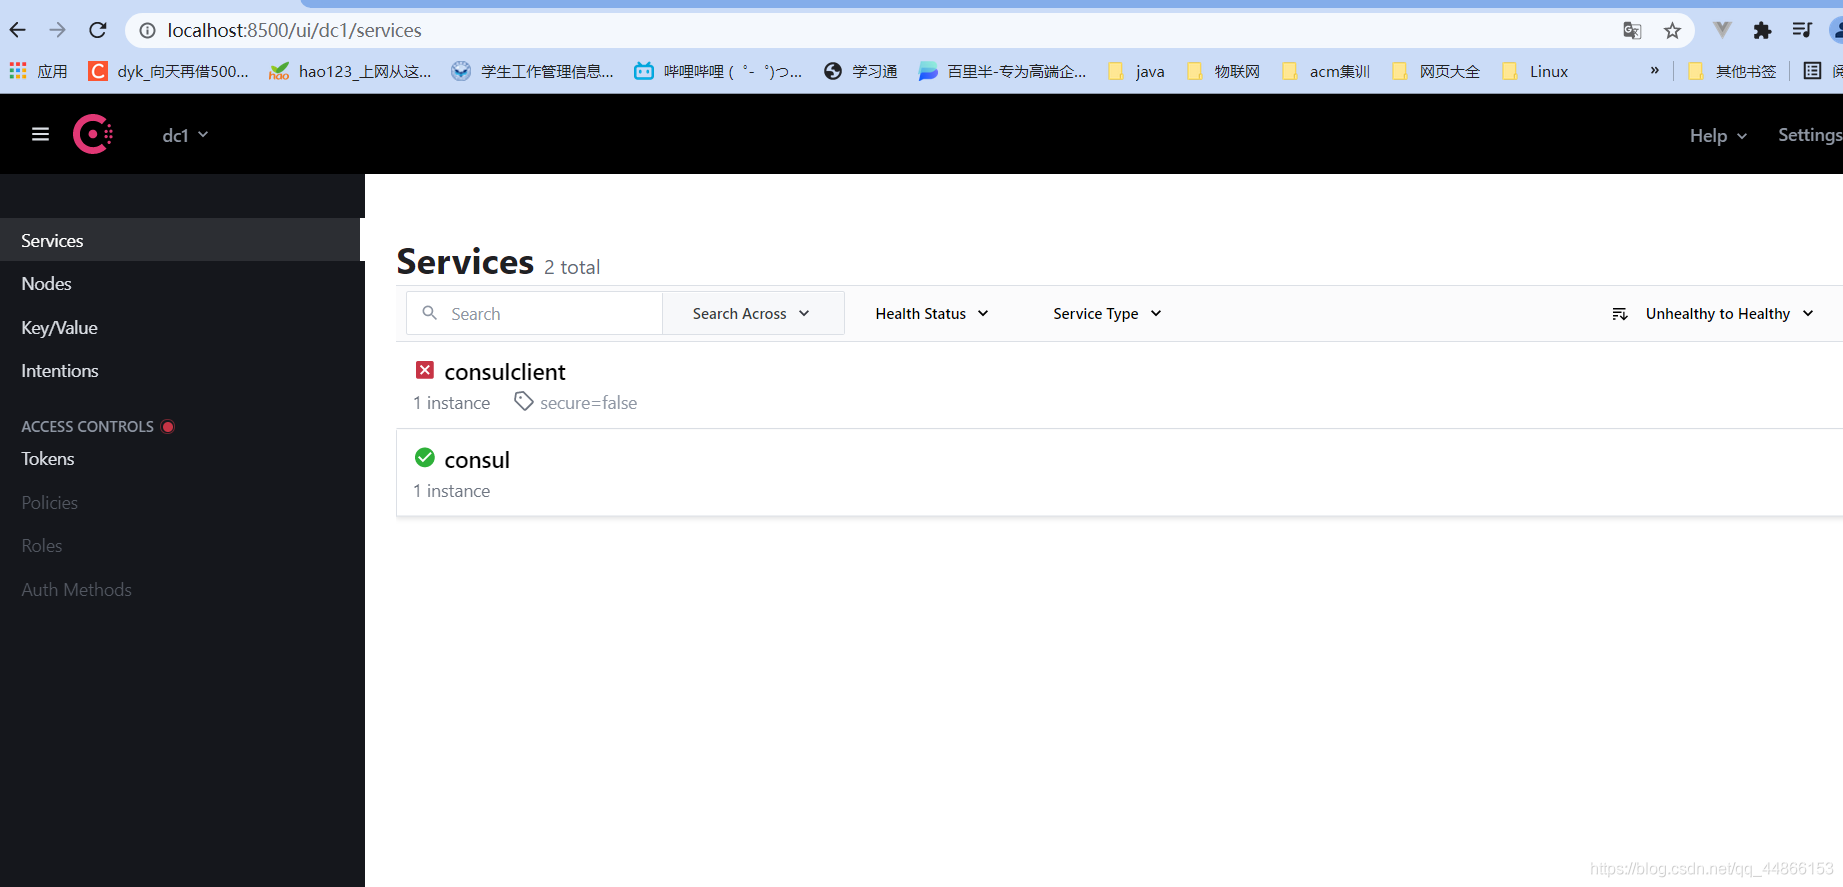1843x887 pixels.
Task: Open the Settings page
Action: 1810,135
